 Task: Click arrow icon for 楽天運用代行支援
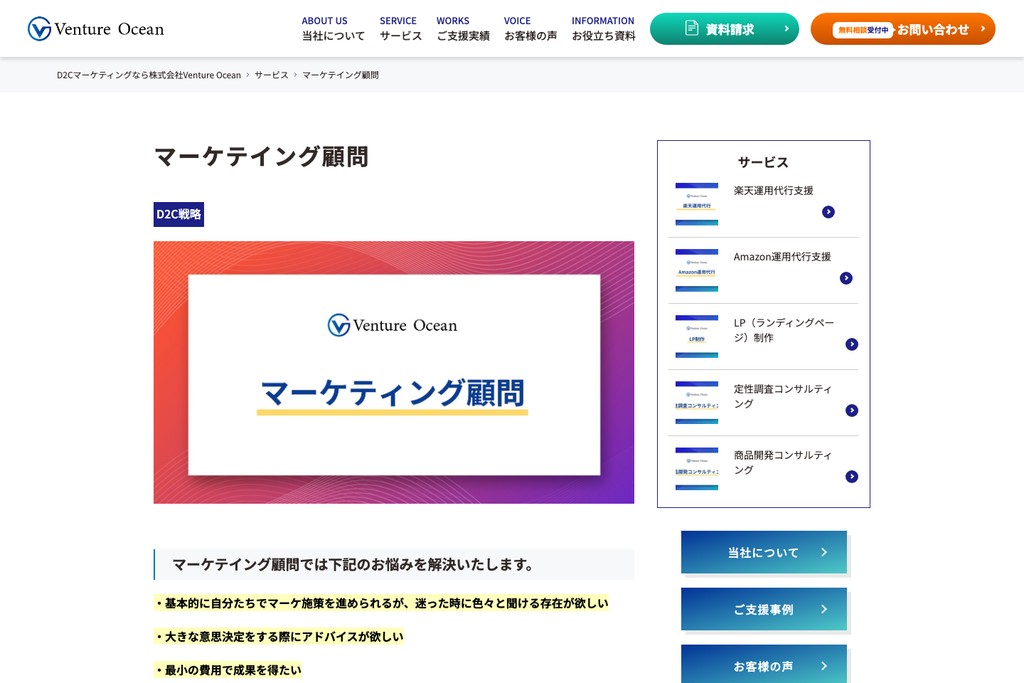click(x=828, y=212)
